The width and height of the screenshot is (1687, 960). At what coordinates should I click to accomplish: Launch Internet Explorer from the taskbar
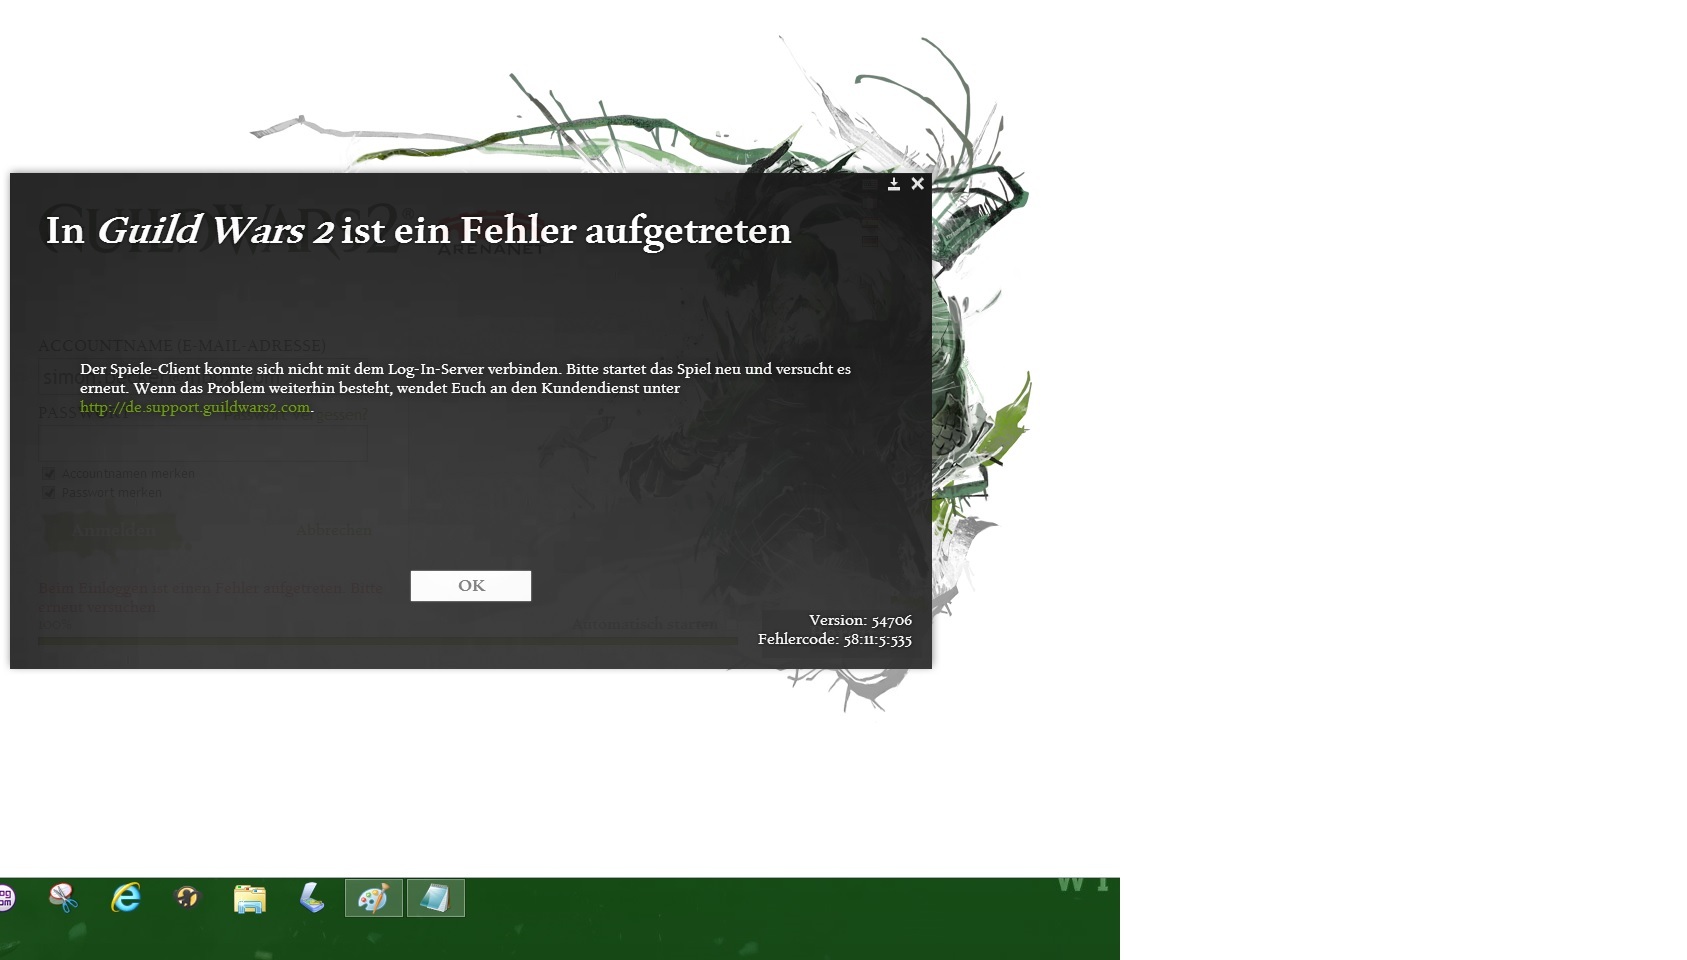click(125, 898)
